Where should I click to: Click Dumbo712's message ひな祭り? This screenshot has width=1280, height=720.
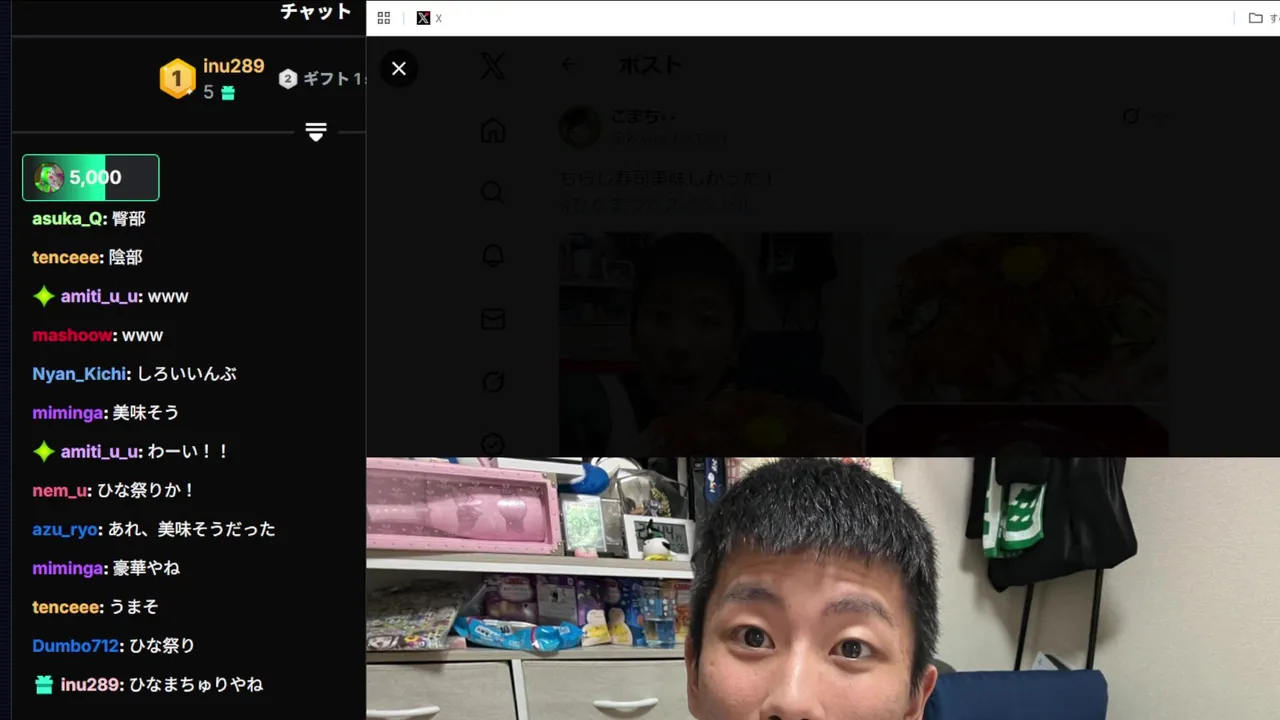(161, 646)
